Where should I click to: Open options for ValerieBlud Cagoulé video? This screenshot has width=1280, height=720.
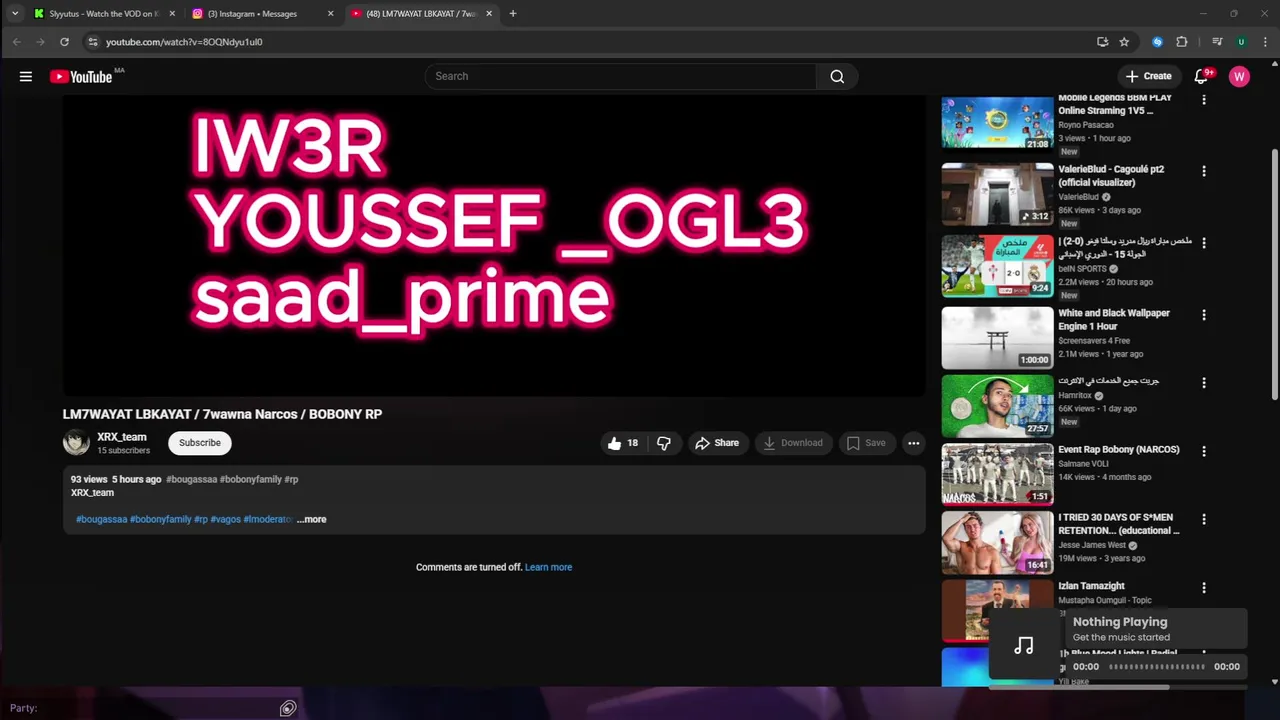click(1204, 171)
